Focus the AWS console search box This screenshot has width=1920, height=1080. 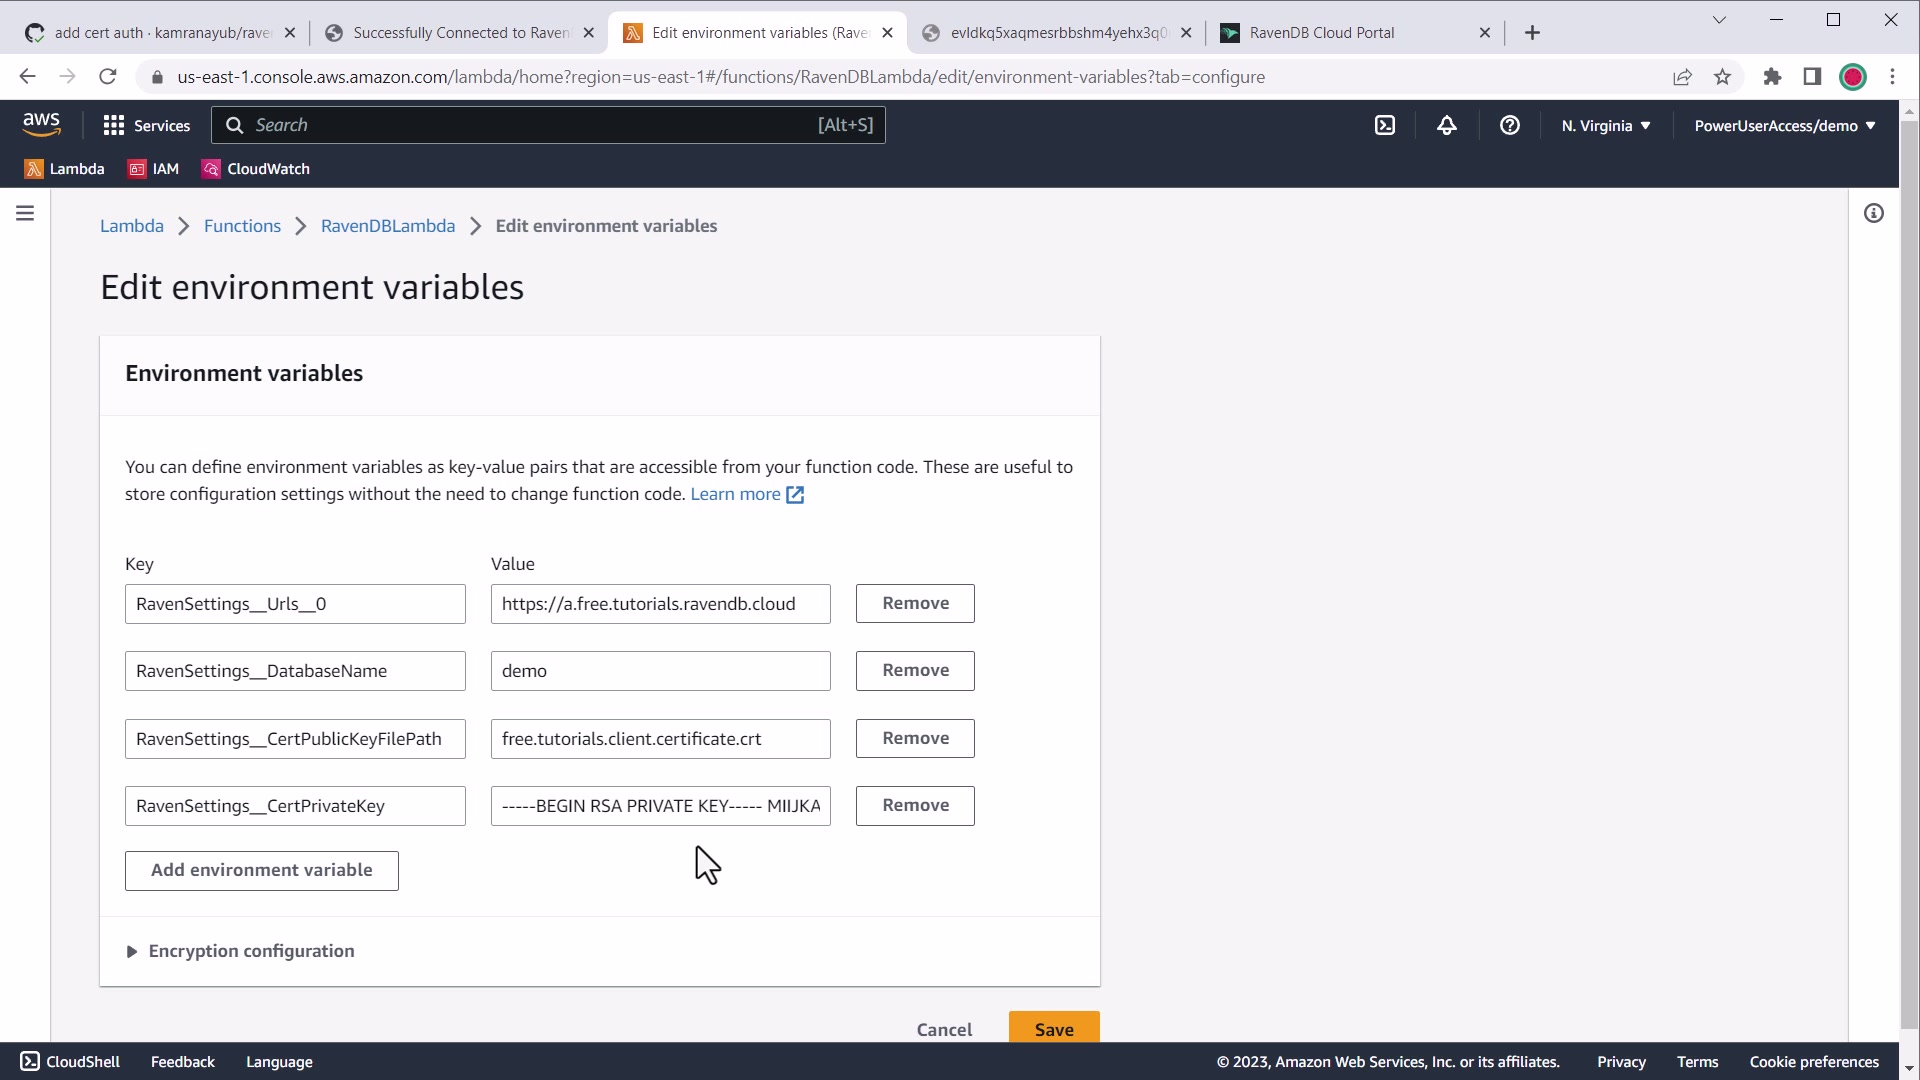coord(548,125)
